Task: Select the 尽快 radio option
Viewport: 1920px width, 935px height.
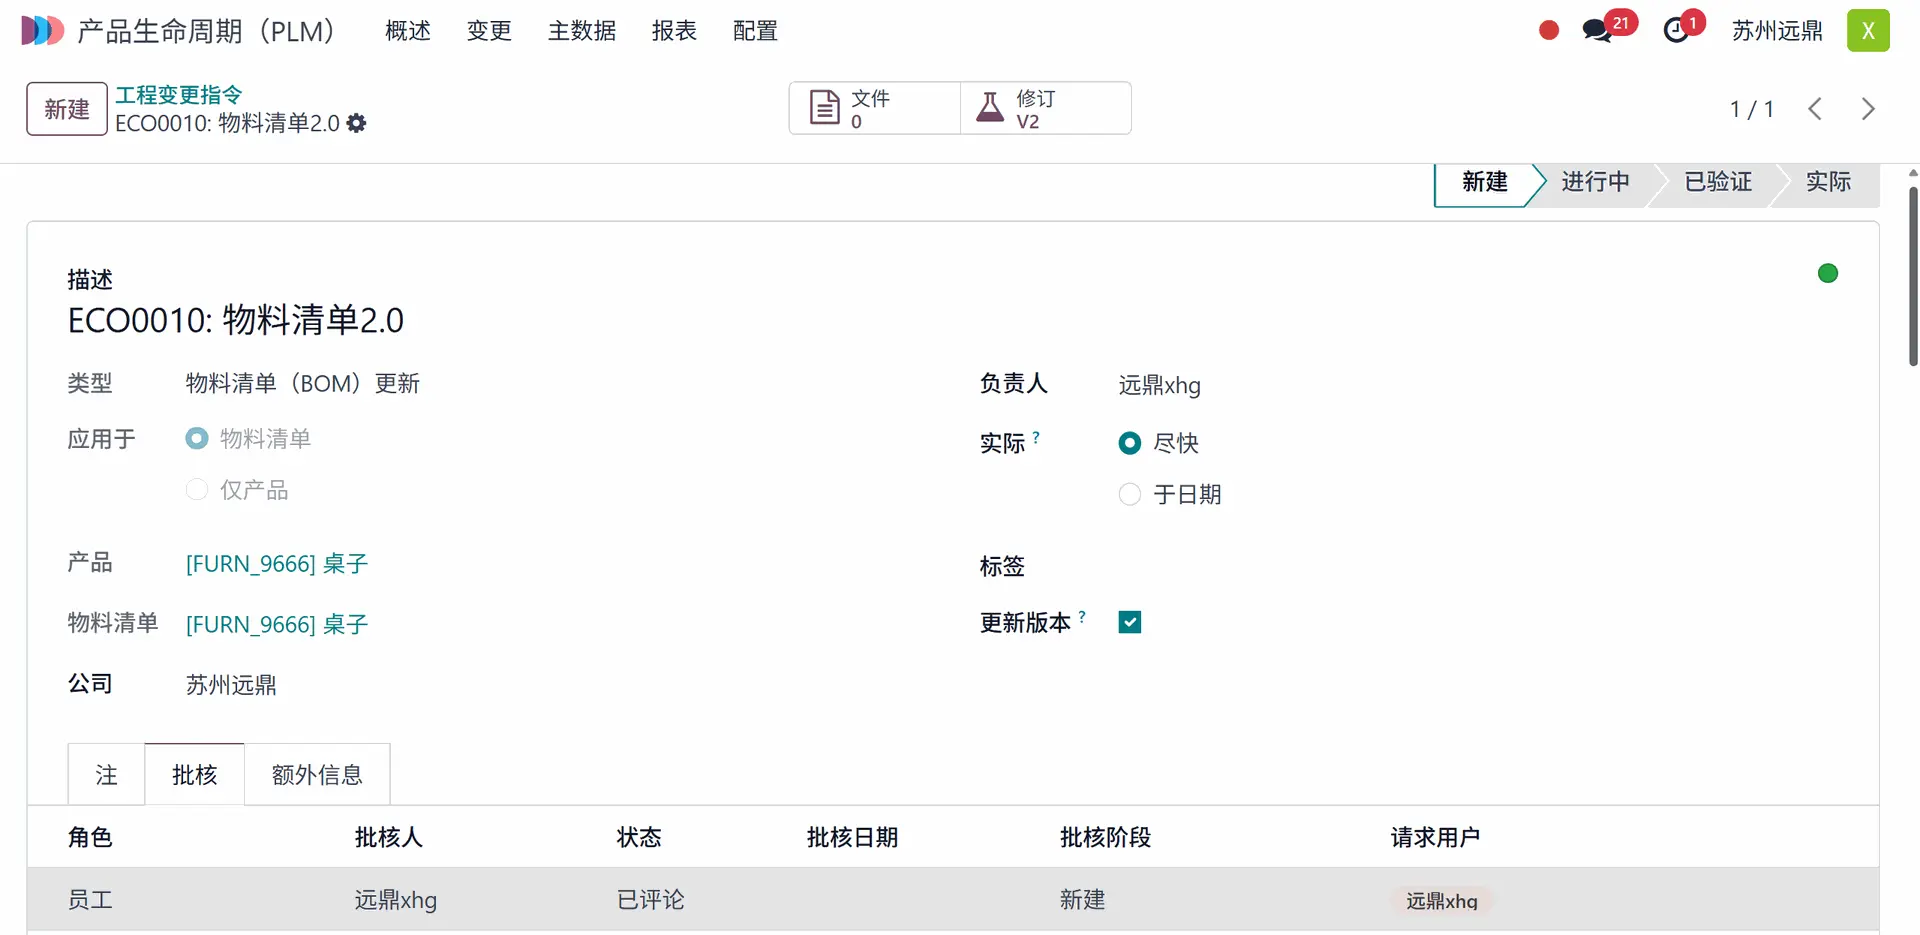Action: point(1130,443)
